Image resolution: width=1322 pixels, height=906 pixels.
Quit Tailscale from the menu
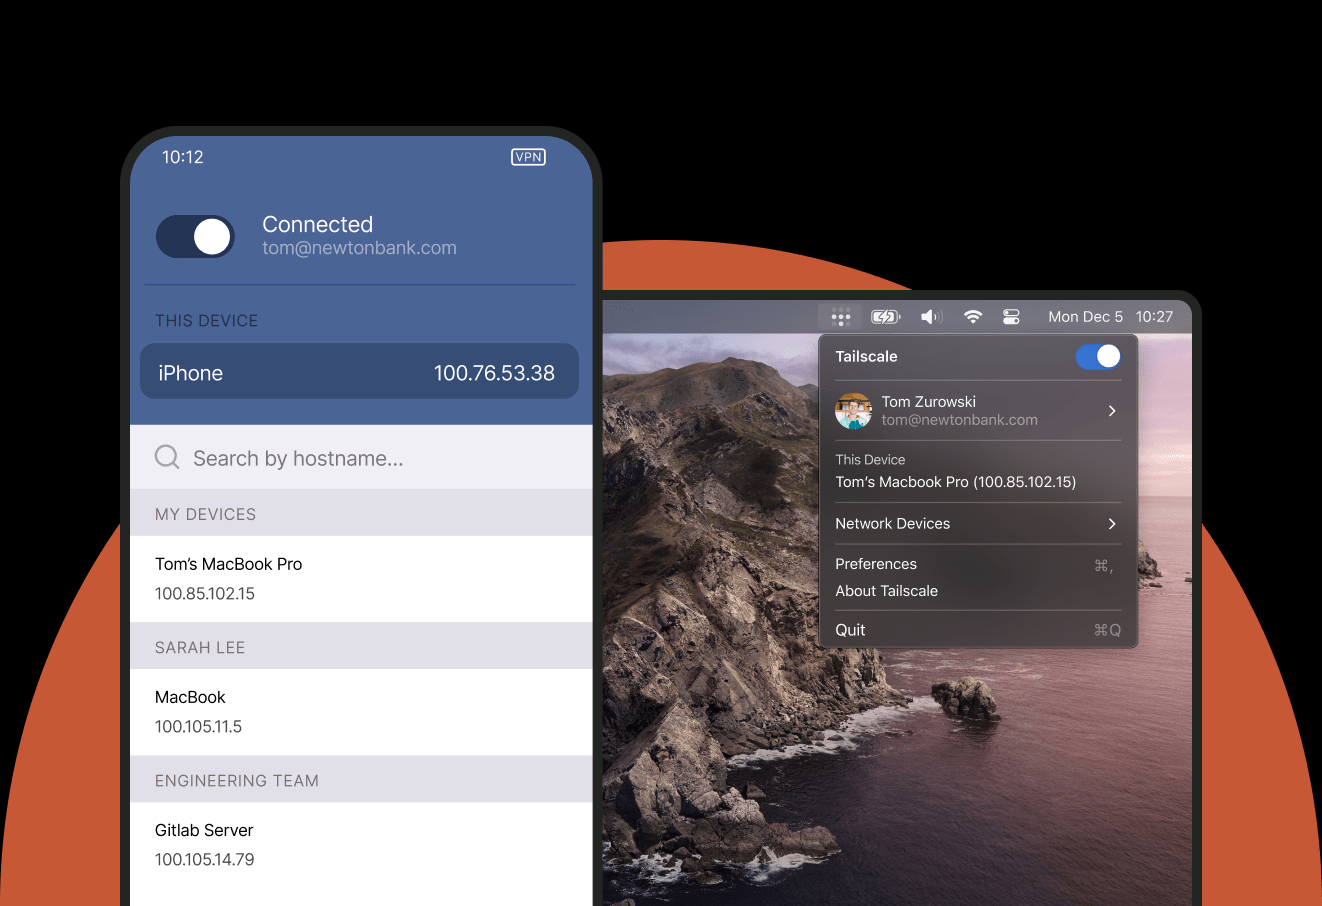(x=978, y=630)
